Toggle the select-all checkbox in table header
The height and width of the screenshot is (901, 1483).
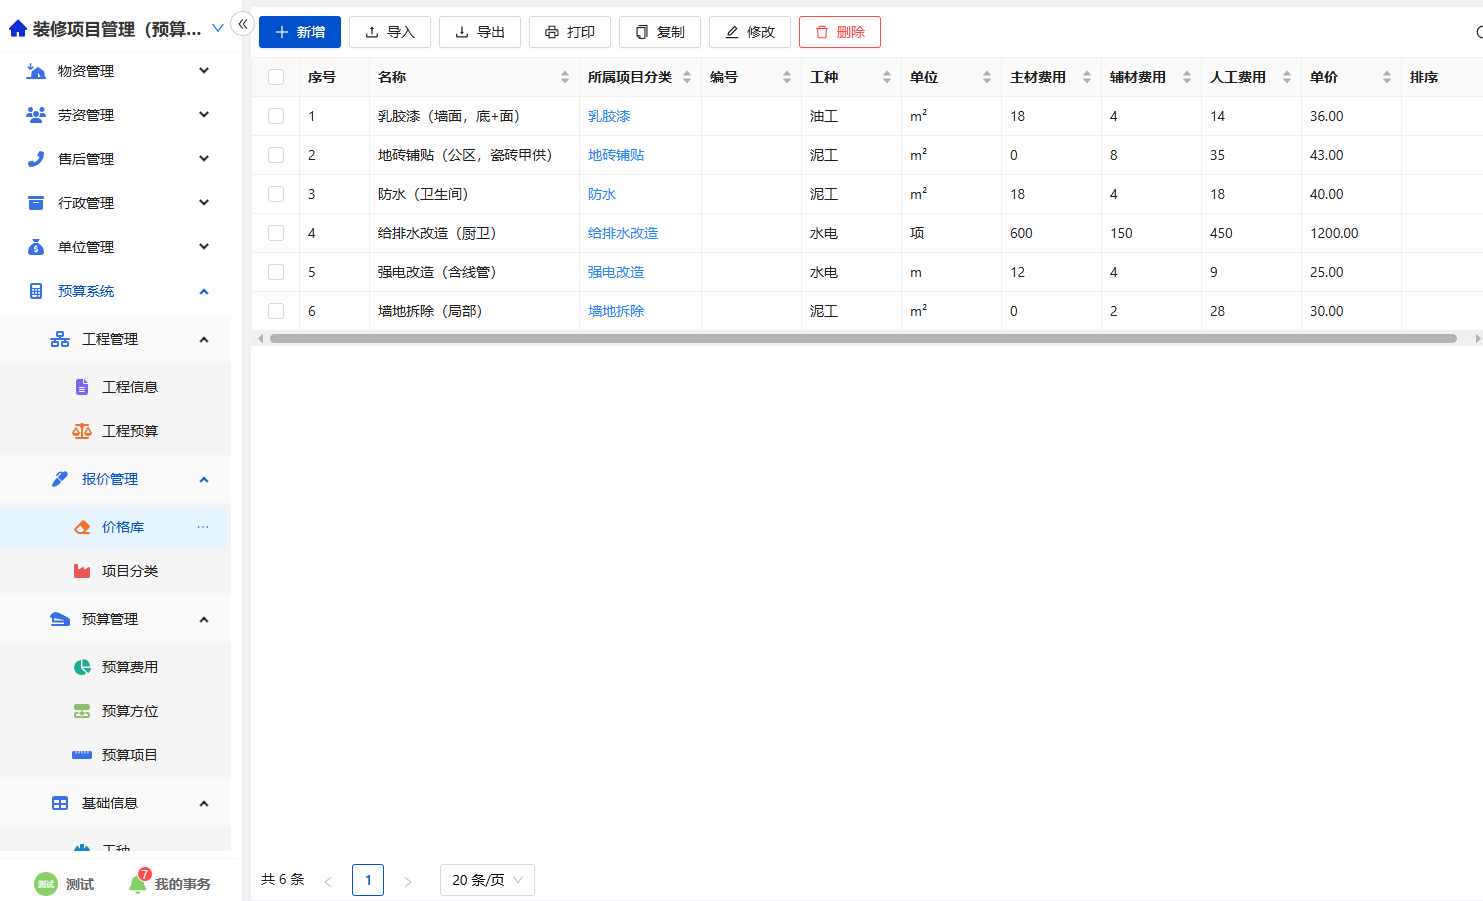[x=276, y=76]
